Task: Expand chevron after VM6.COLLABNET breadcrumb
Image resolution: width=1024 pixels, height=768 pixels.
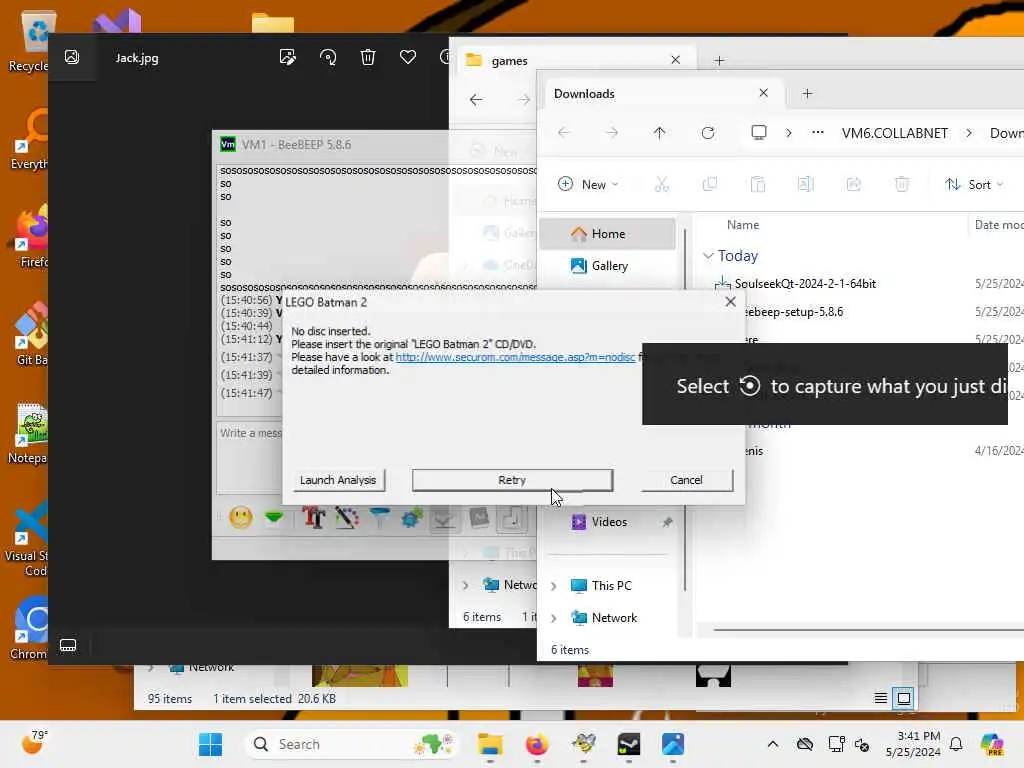Action: [969, 133]
